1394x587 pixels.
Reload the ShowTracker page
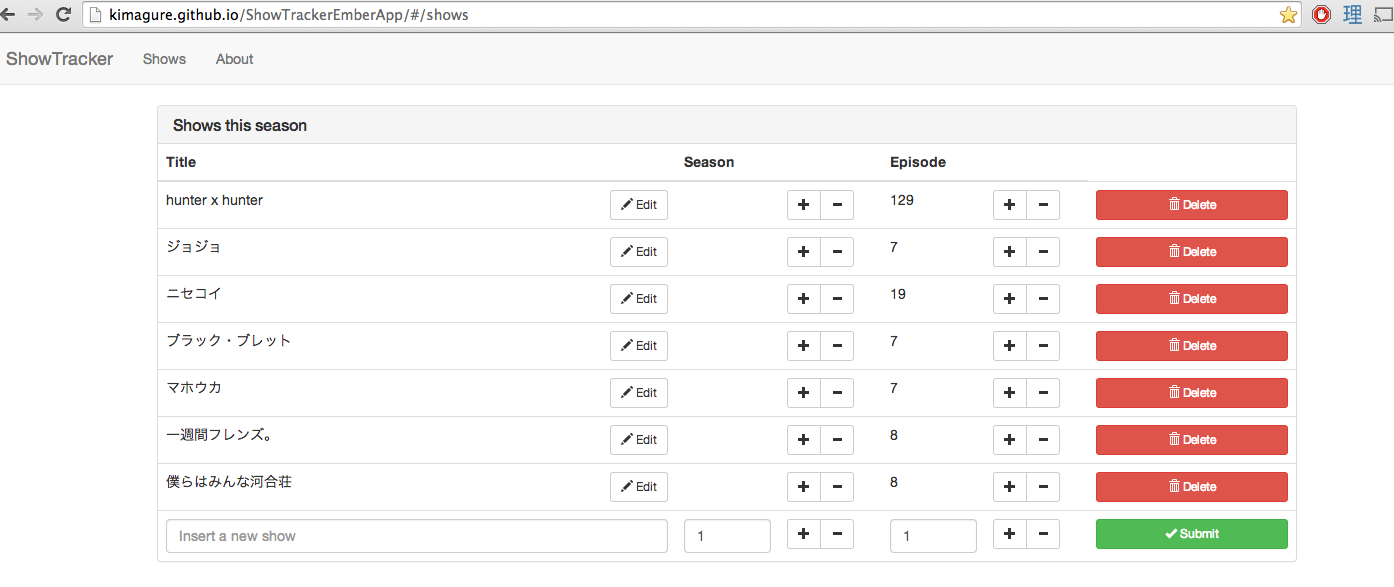pyautogui.click(x=62, y=15)
